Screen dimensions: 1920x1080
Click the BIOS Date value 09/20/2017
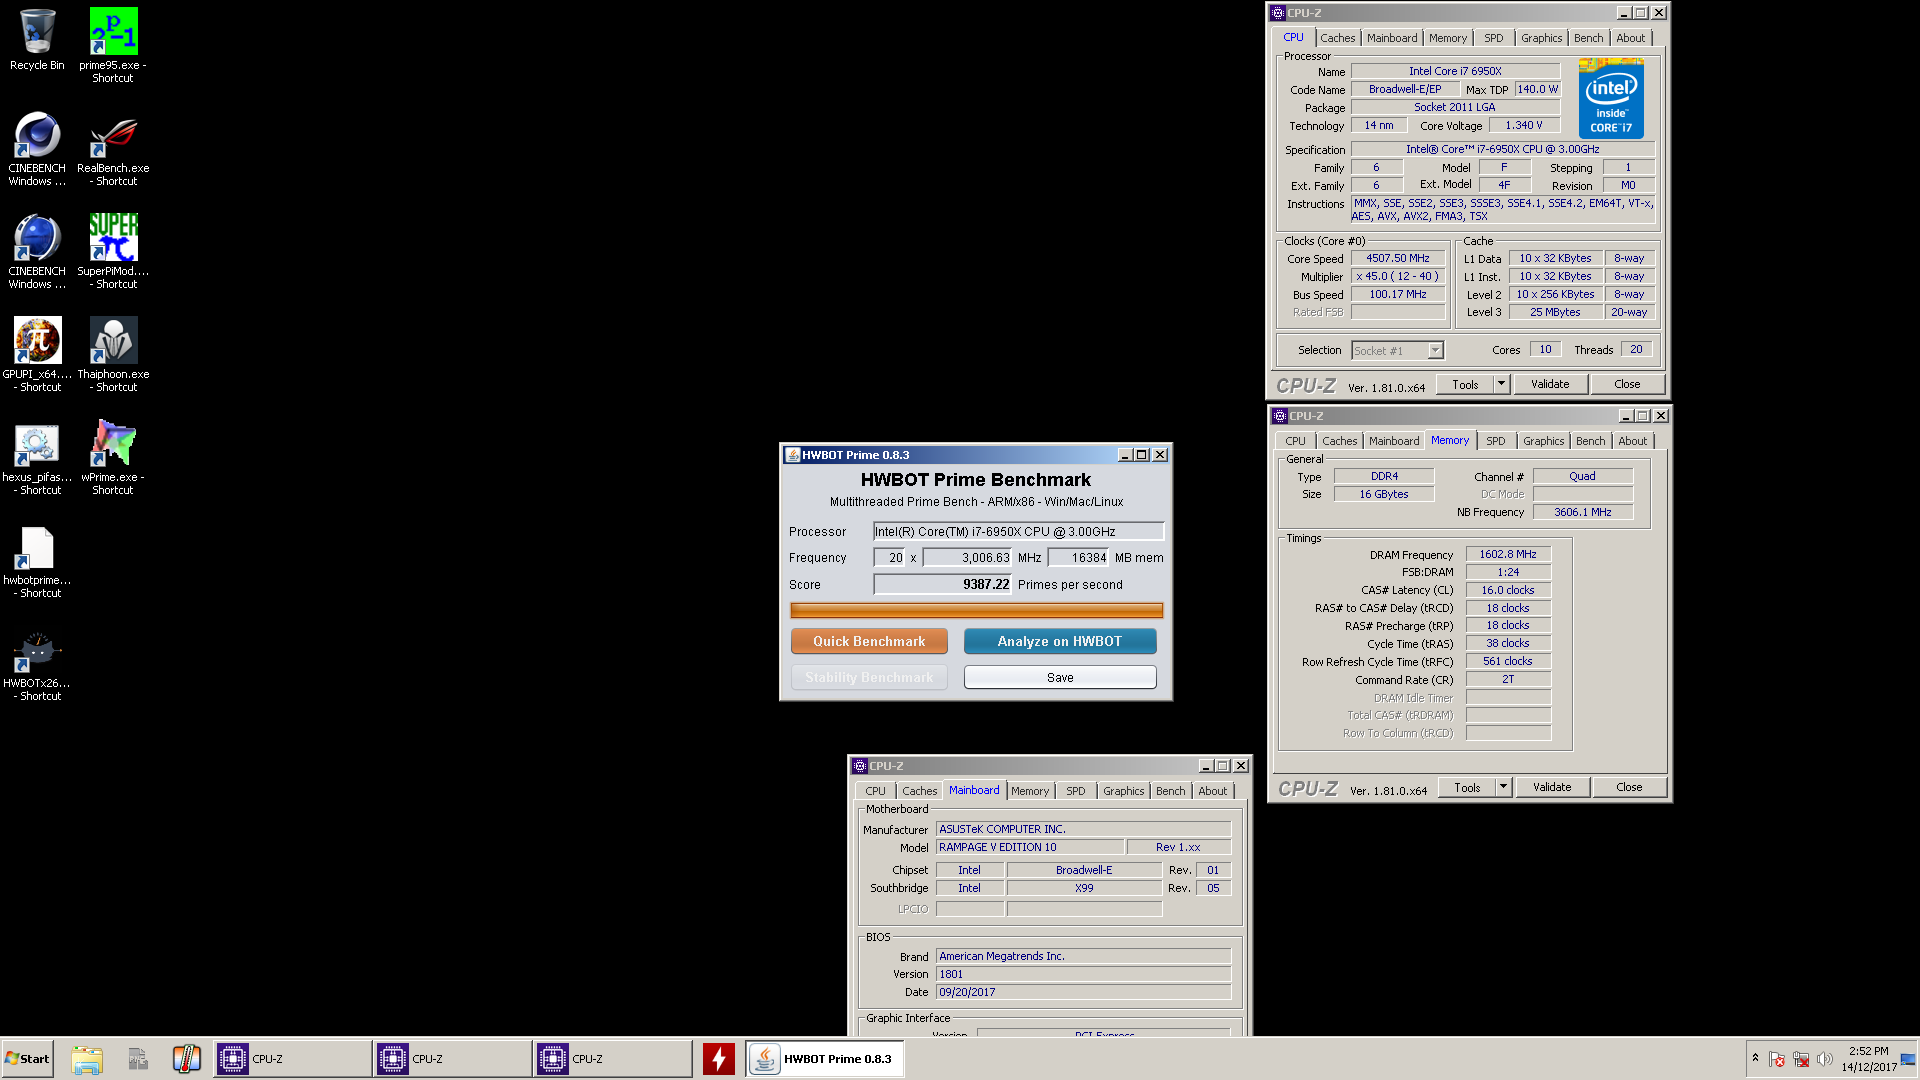(x=1083, y=992)
